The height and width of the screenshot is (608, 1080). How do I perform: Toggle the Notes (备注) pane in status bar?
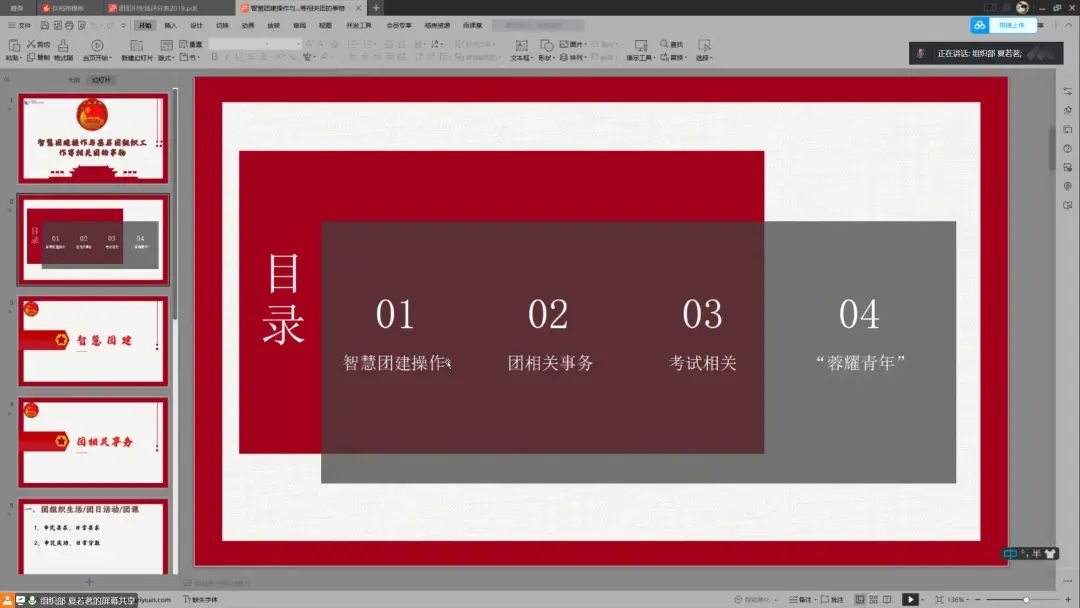tap(800, 599)
